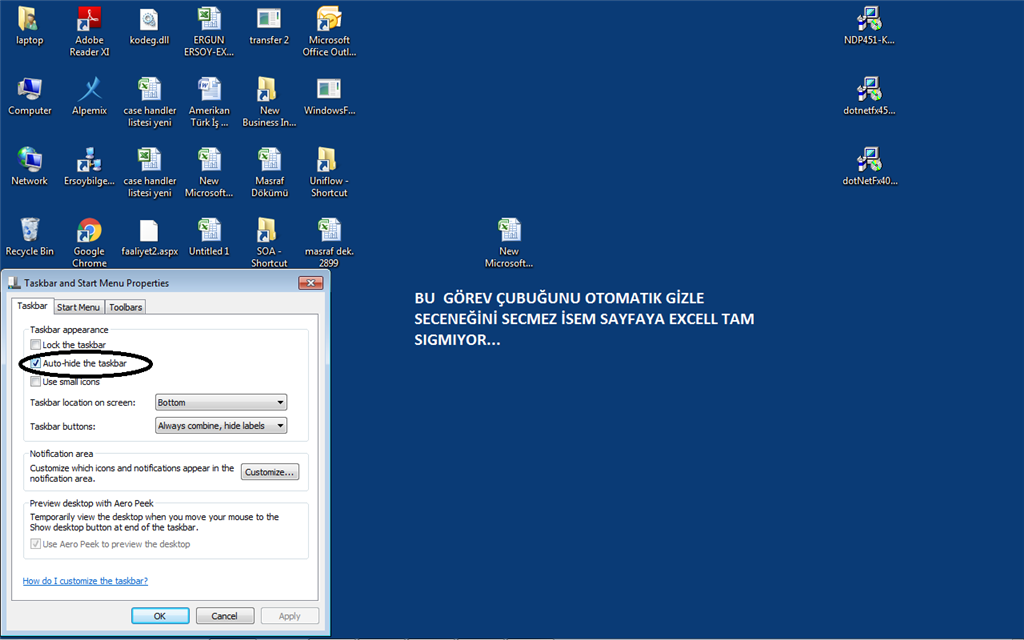Open Taskbar location on screen dropdown
1024x640 pixels.
coord(221,402)
